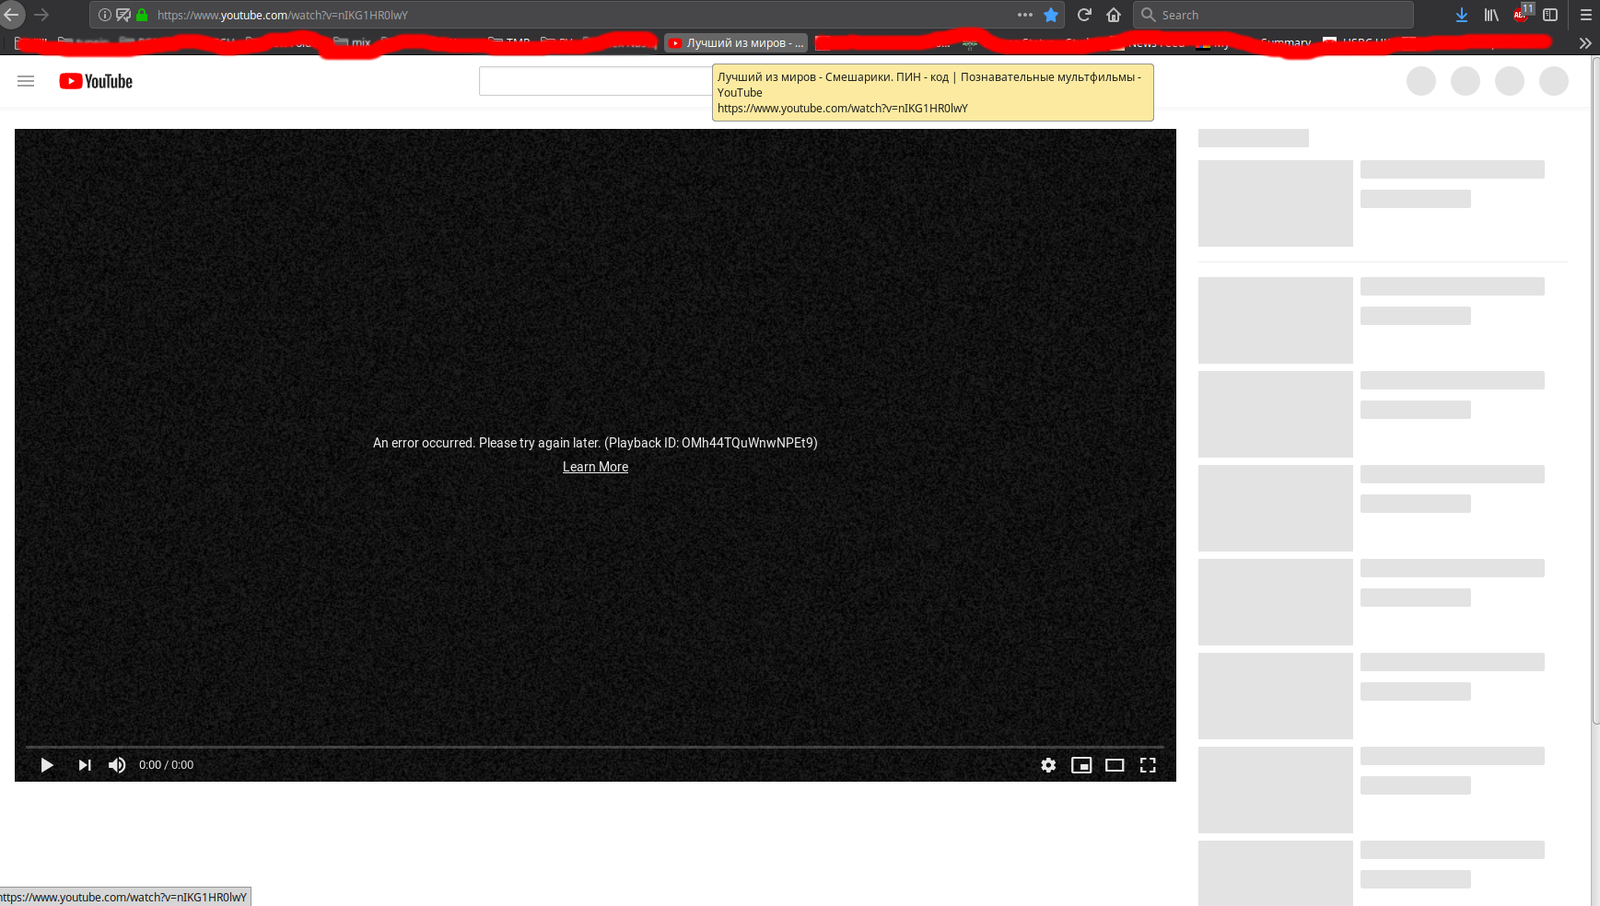Click the Learn More link in the player
Image resolution: width=1600 pixels, height=906 pixels.
tap(595, 467)
